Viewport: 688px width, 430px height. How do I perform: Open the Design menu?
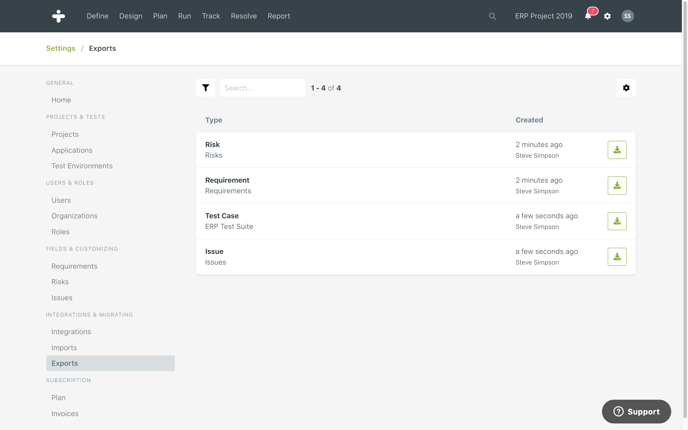point(131,16)
